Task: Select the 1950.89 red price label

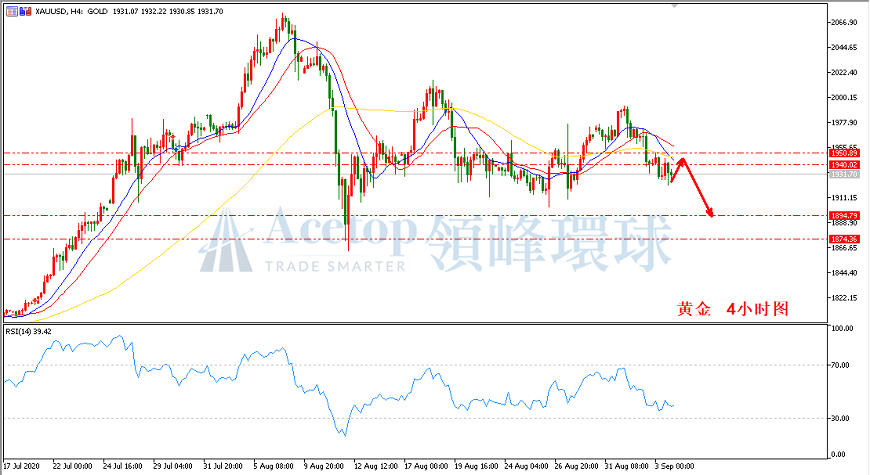Action: click(x=844, y=153)
